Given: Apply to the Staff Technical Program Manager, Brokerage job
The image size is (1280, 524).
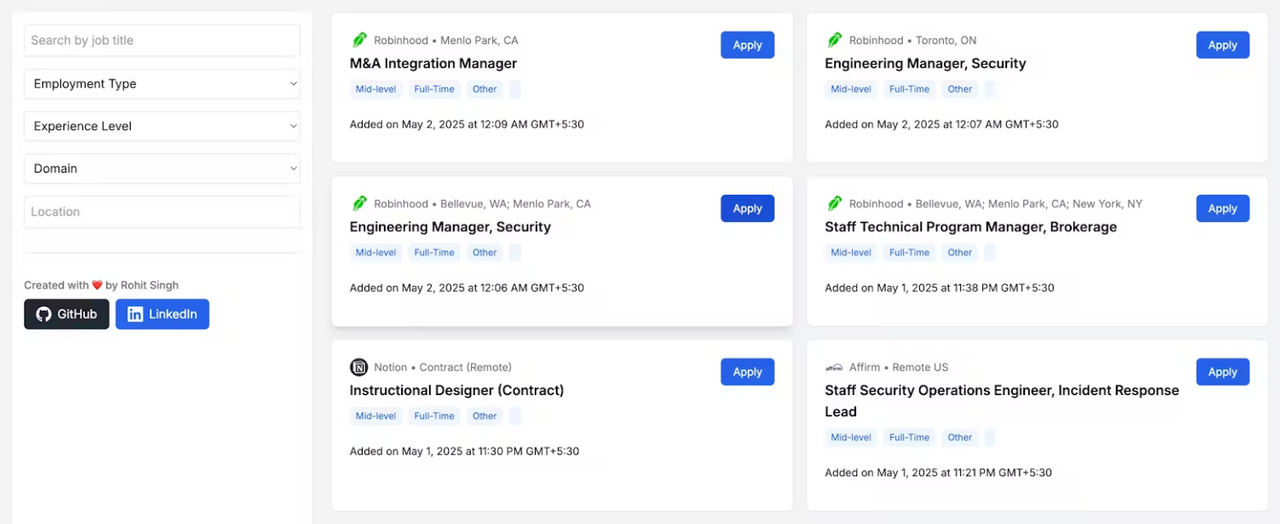Looking at the screenshot, I should [1222, 208].
